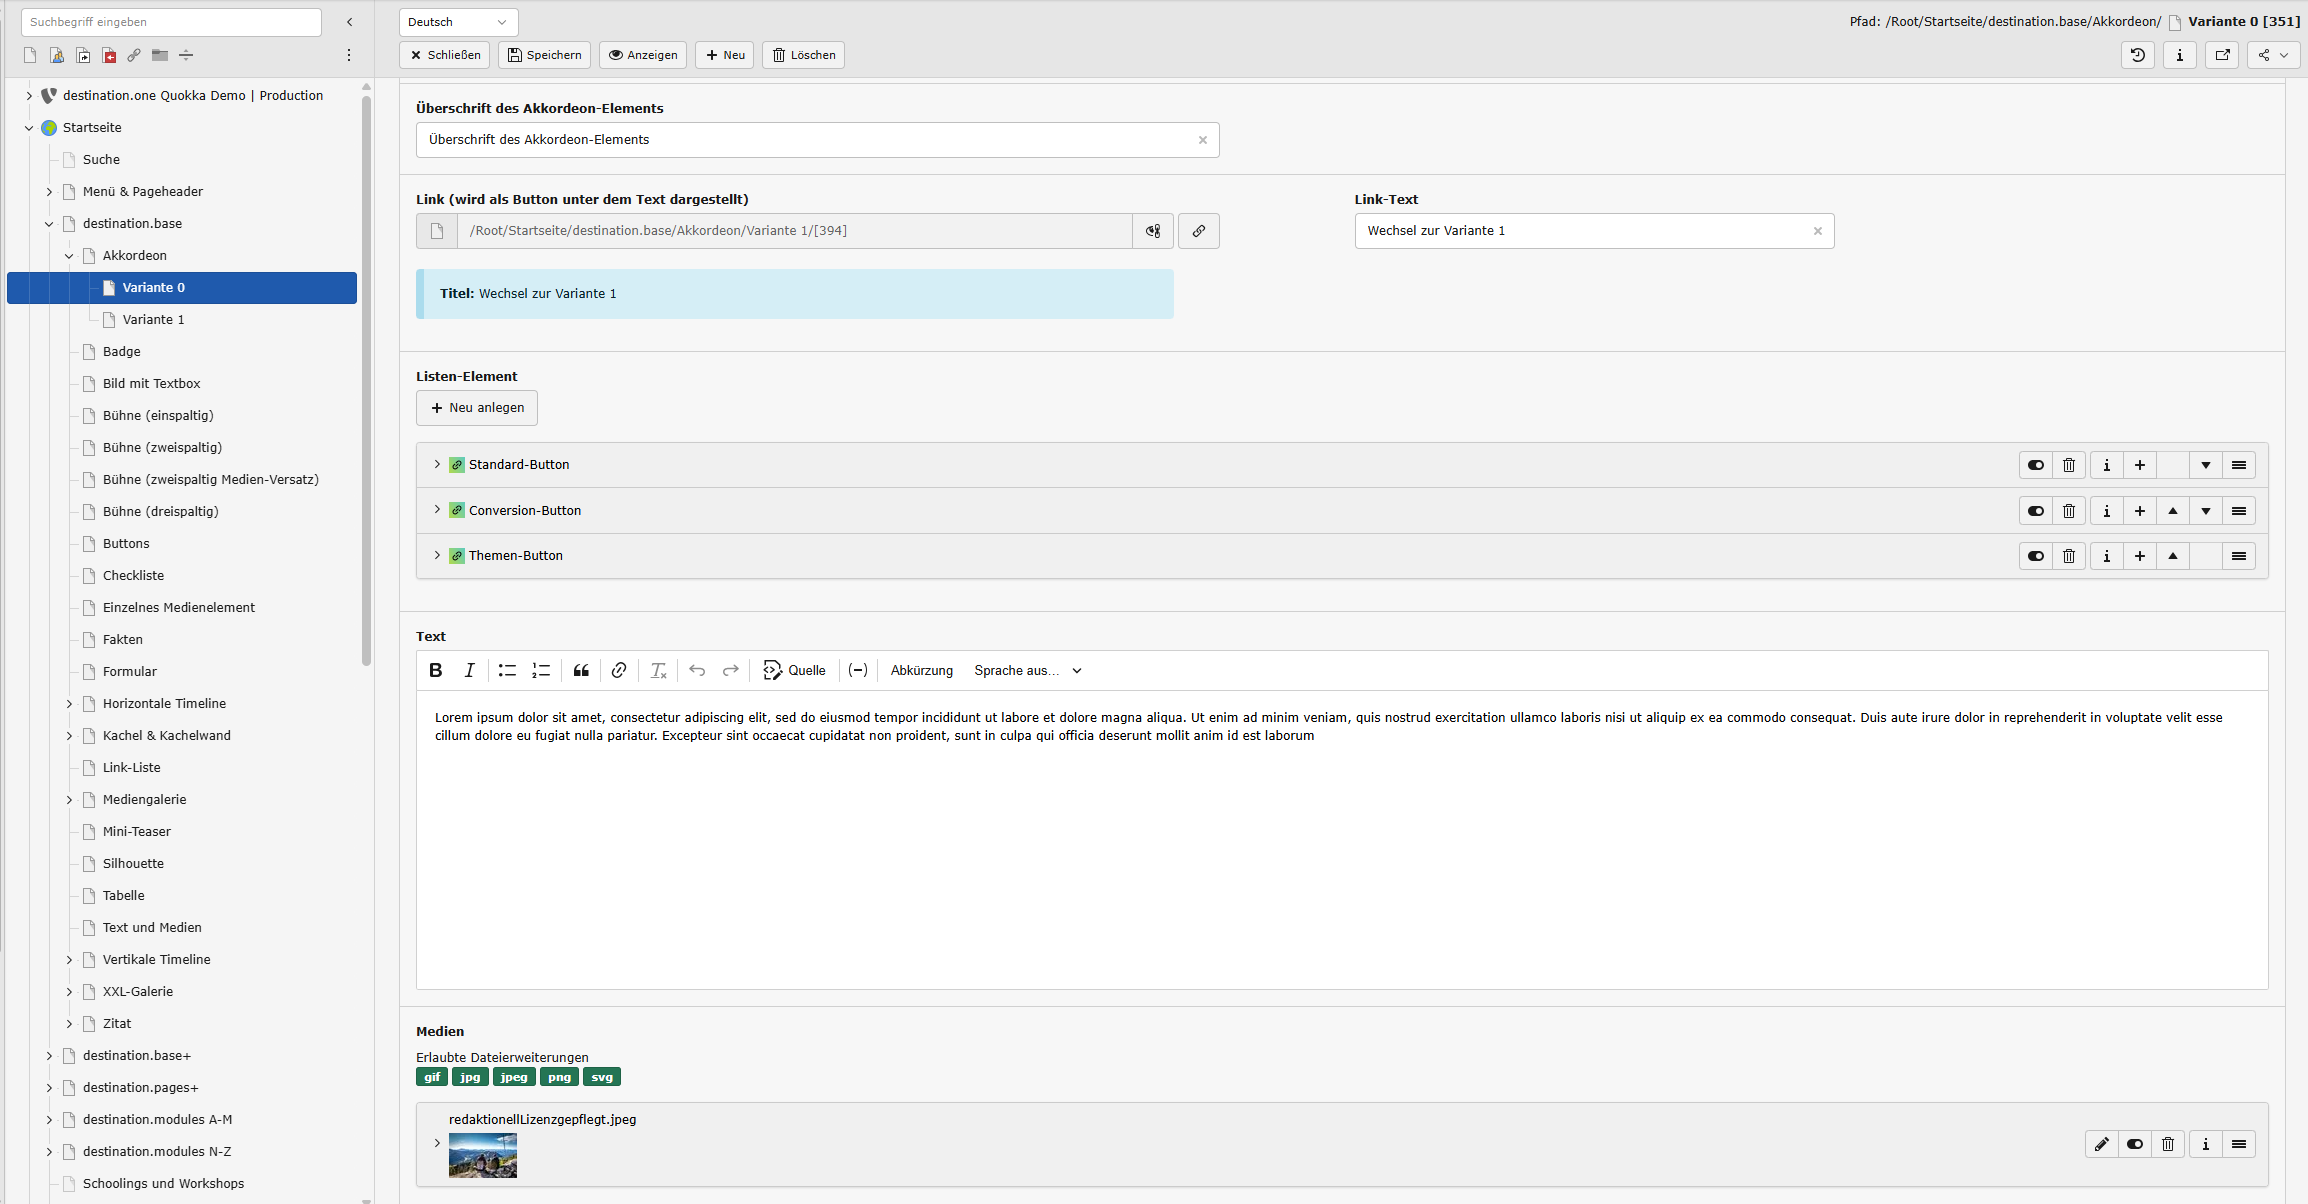Toggle bold formatting in Text editor
2308x1204 pixels.
pos(435,671)
